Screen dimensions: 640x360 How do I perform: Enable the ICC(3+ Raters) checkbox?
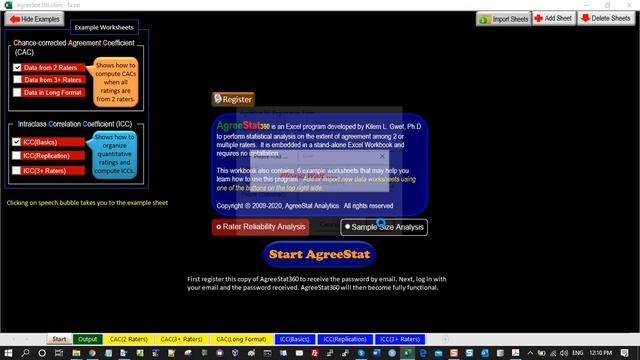(x=16, y=170)
